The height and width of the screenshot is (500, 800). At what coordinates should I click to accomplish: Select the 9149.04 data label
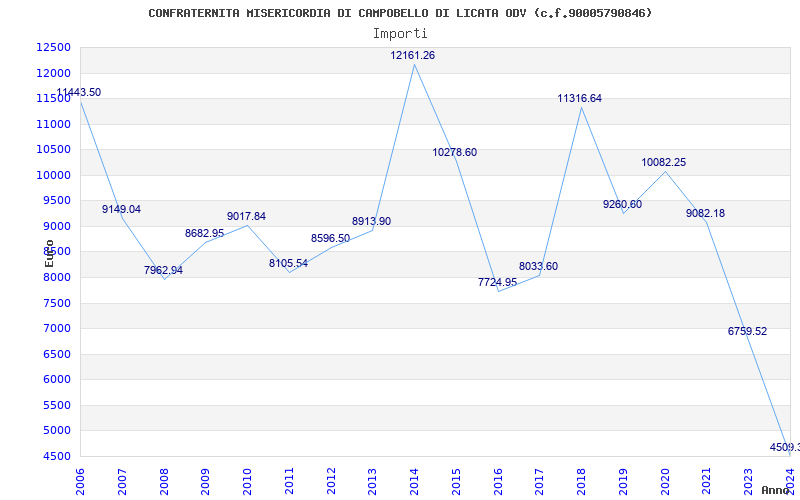click(121, 209)
